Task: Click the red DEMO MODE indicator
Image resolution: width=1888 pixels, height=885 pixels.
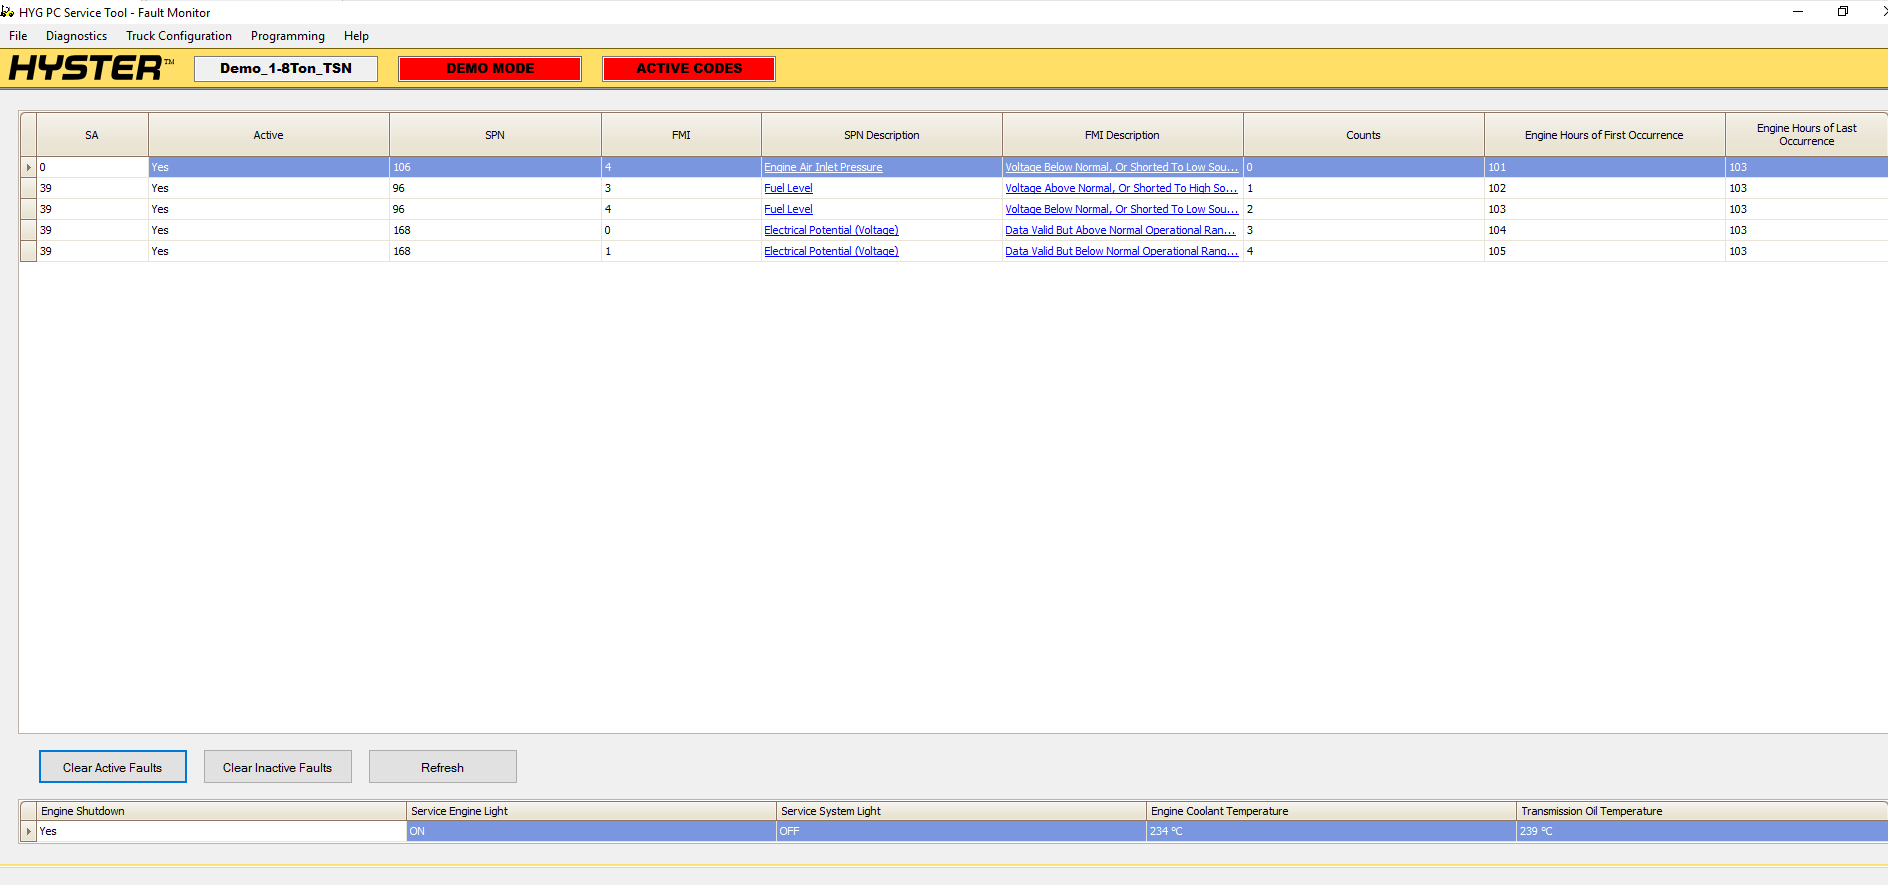Action: click(490, 69)
